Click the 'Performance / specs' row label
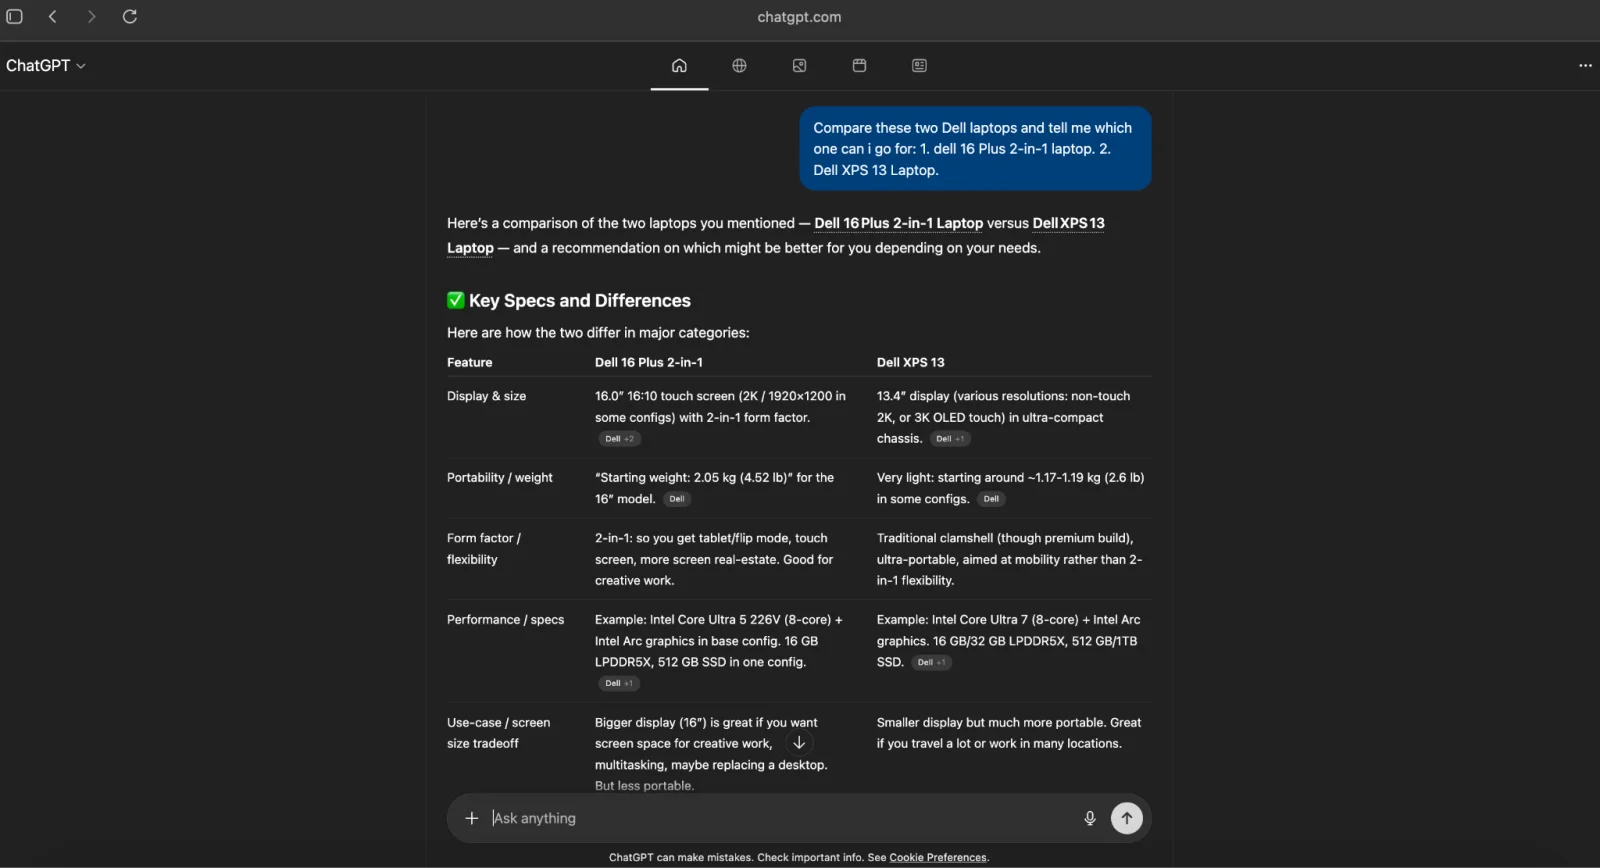Screen dimensions: 1600x868 pyautogui.click(x=505, y=620)
